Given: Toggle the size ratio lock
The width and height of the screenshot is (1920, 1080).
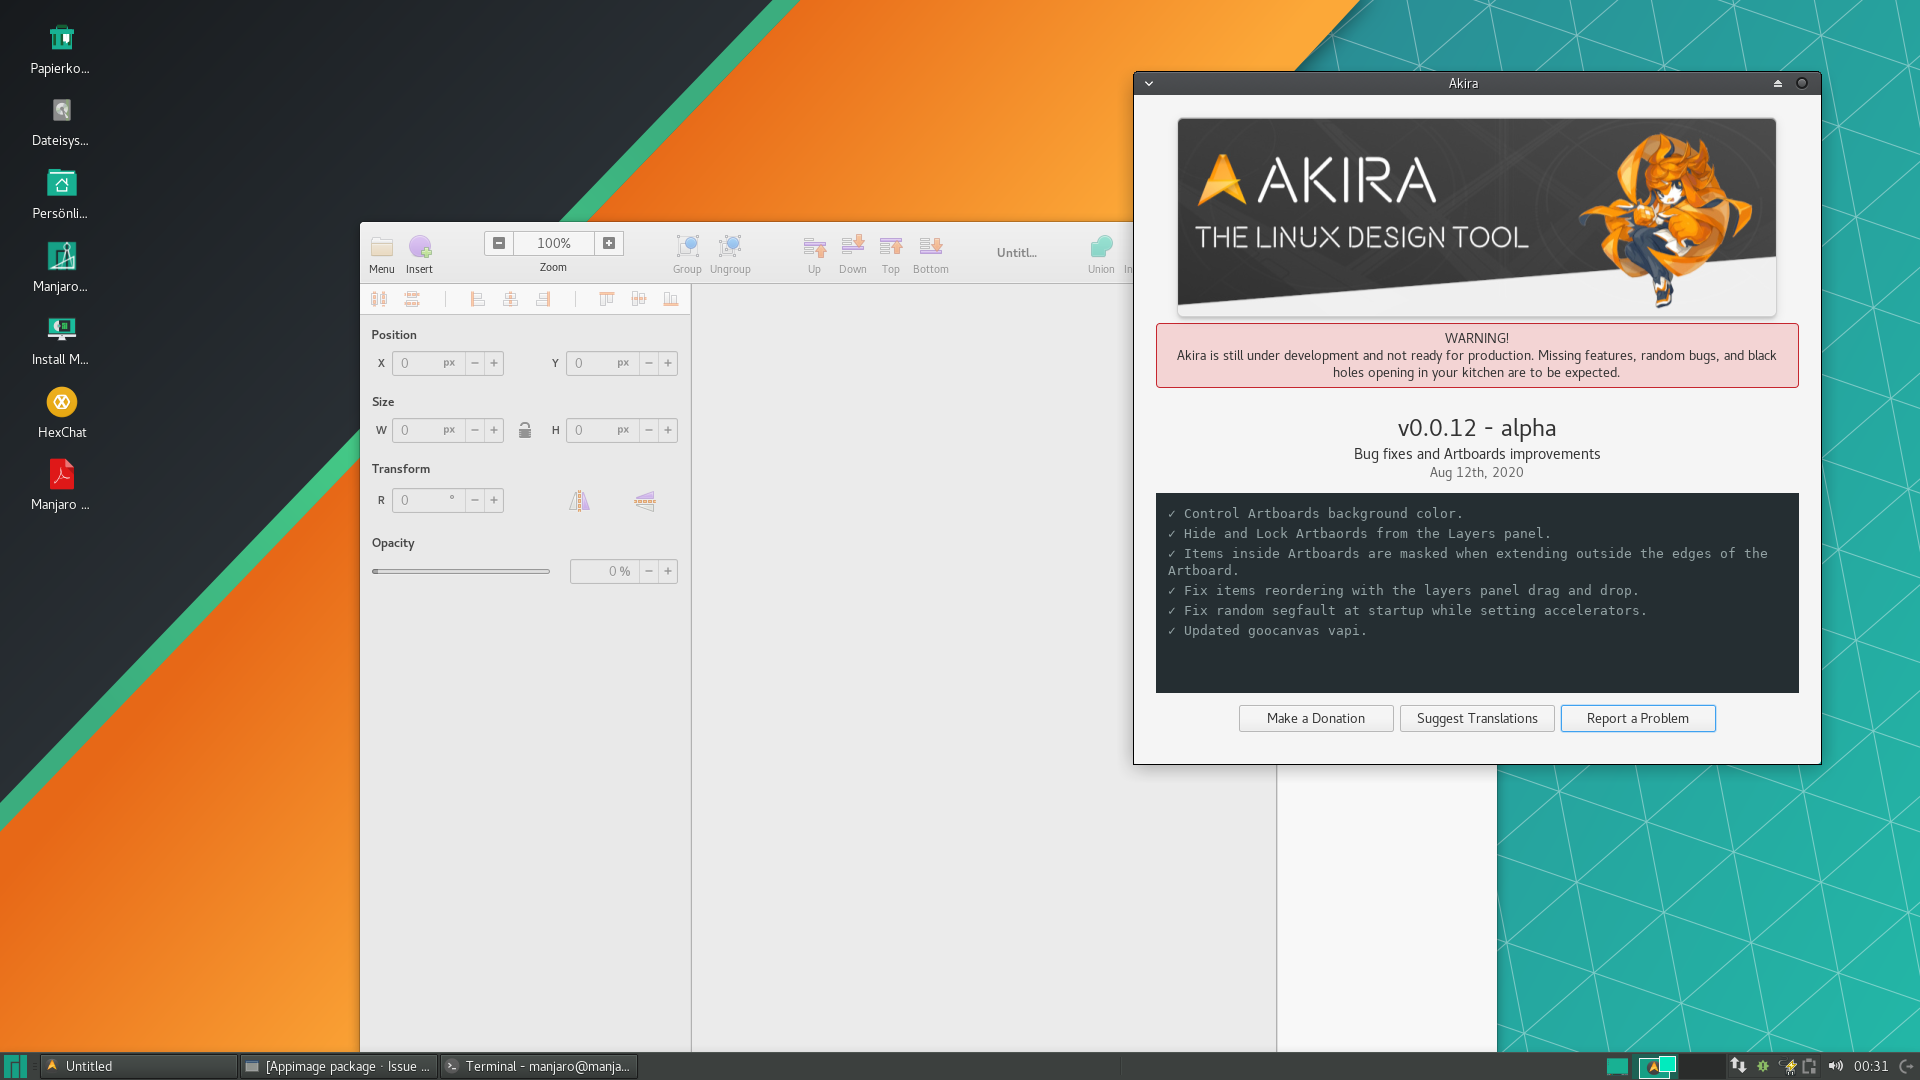Looking at the screenshot, I should [525, 430].
